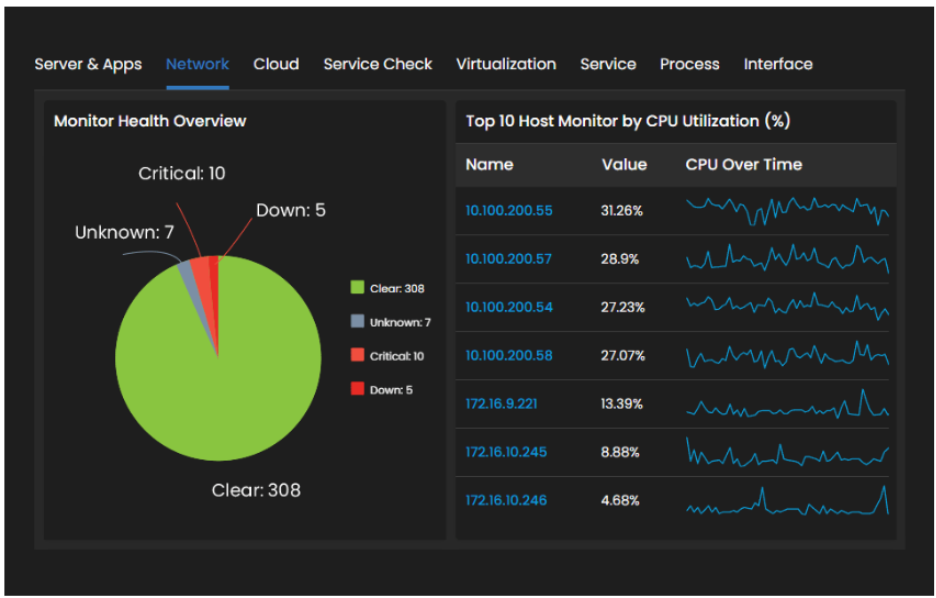Click the gray Unknown legend swatch
The width and height of the screenshot is (936, 598).
click(x=357, y=321)
